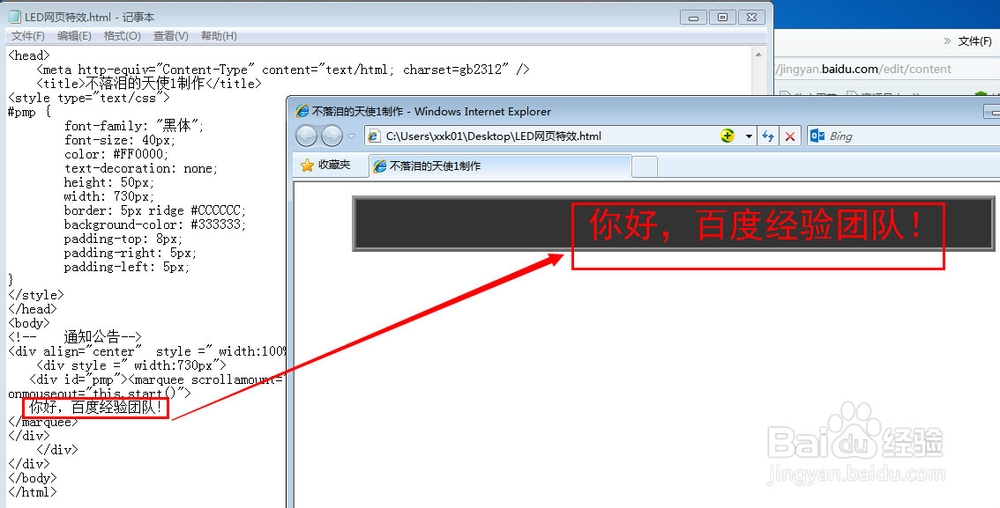Open the 帮助(H) menu in Notepad
The width and height of the screenshot is (1000, 508).
[219, 36]
